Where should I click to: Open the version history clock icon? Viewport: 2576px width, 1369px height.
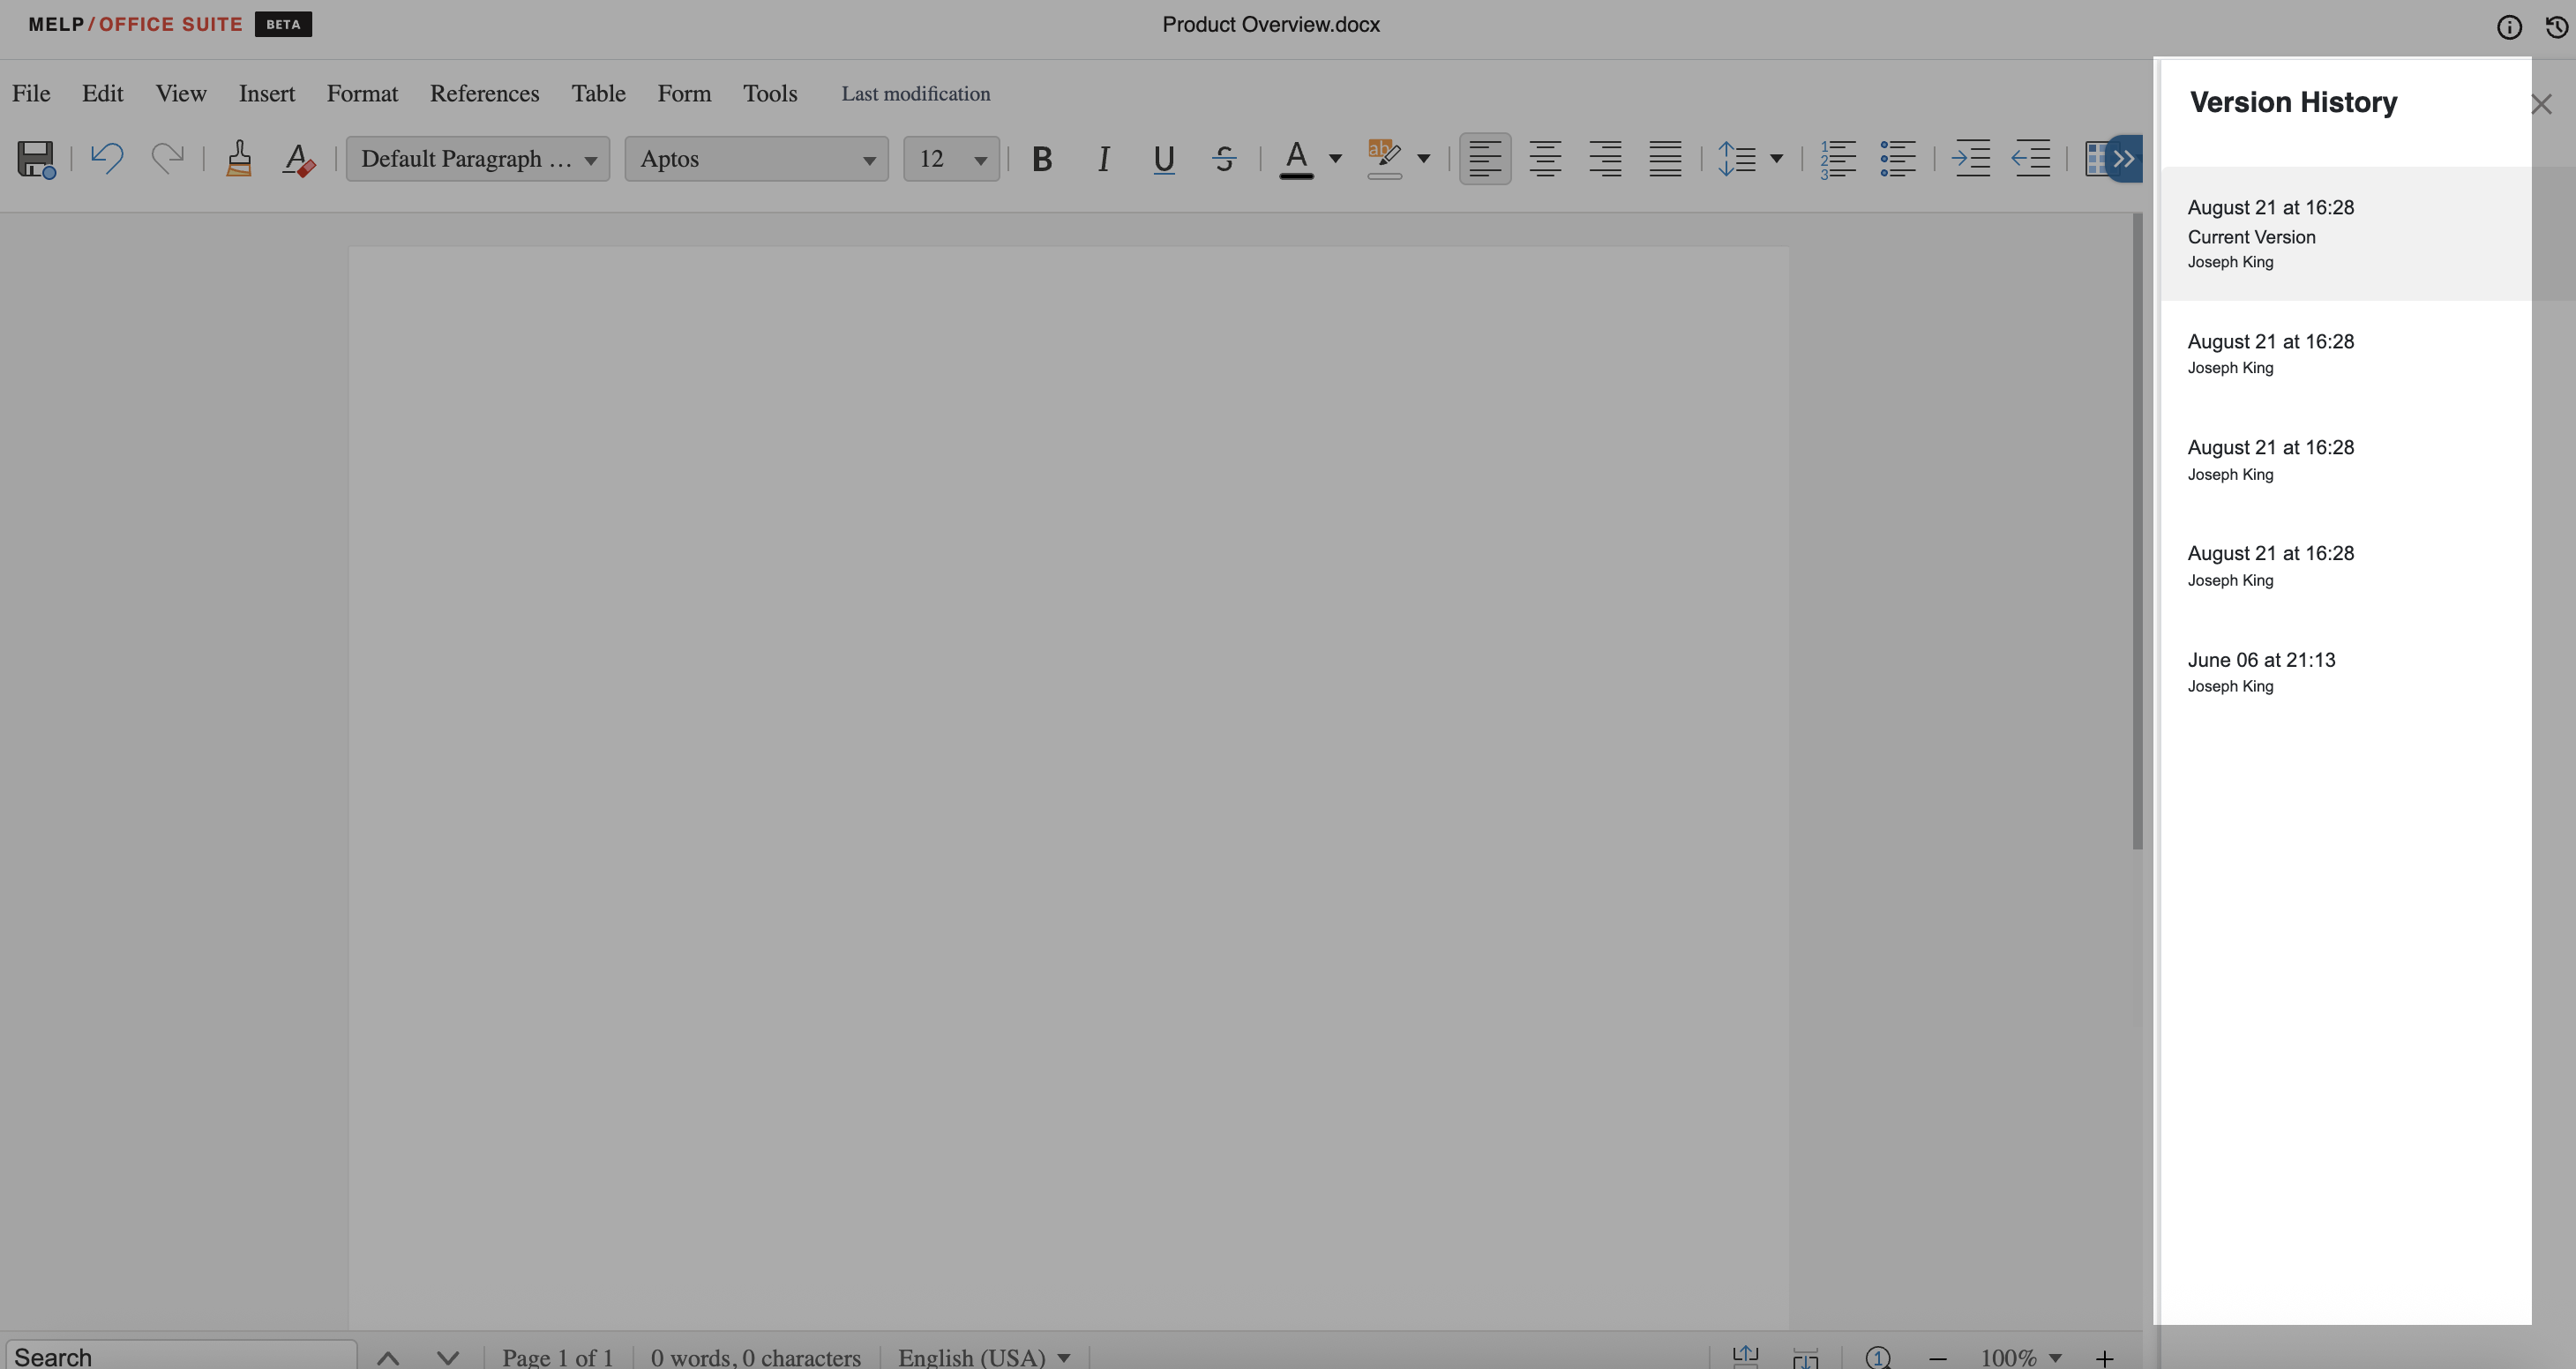(x=2556, y=27)
